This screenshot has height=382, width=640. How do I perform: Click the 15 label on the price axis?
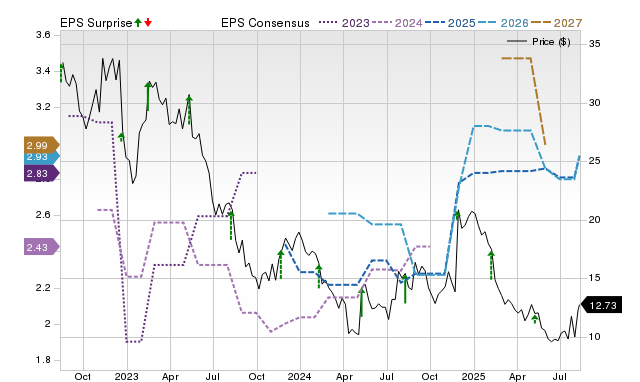594,278
